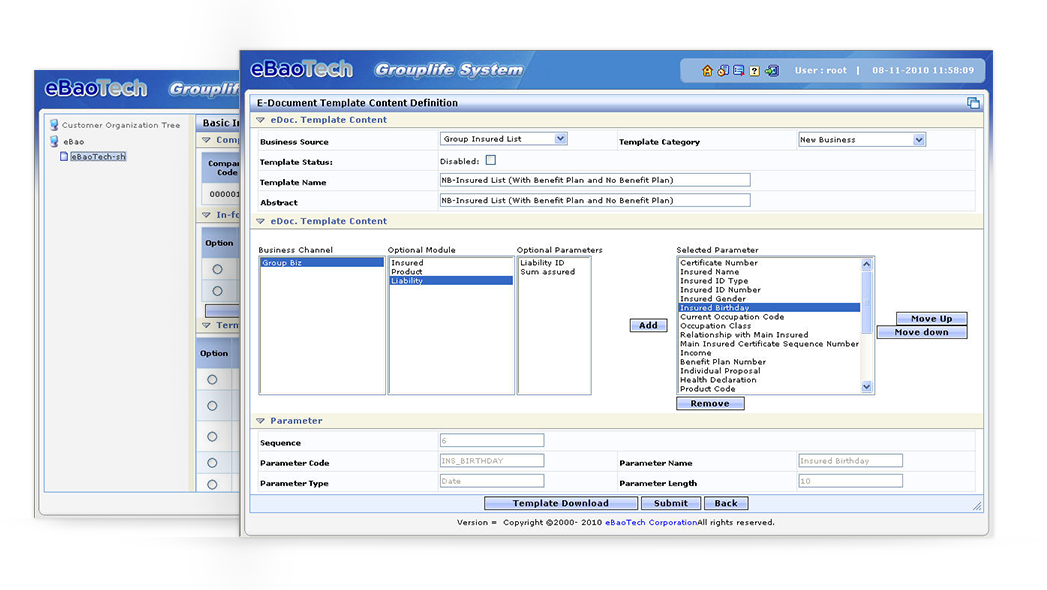Image resolution: width=1047 pixels, height=590 pixels.
Task: Open eBaoTech Corporation footer link
Action: coord(651,523)
